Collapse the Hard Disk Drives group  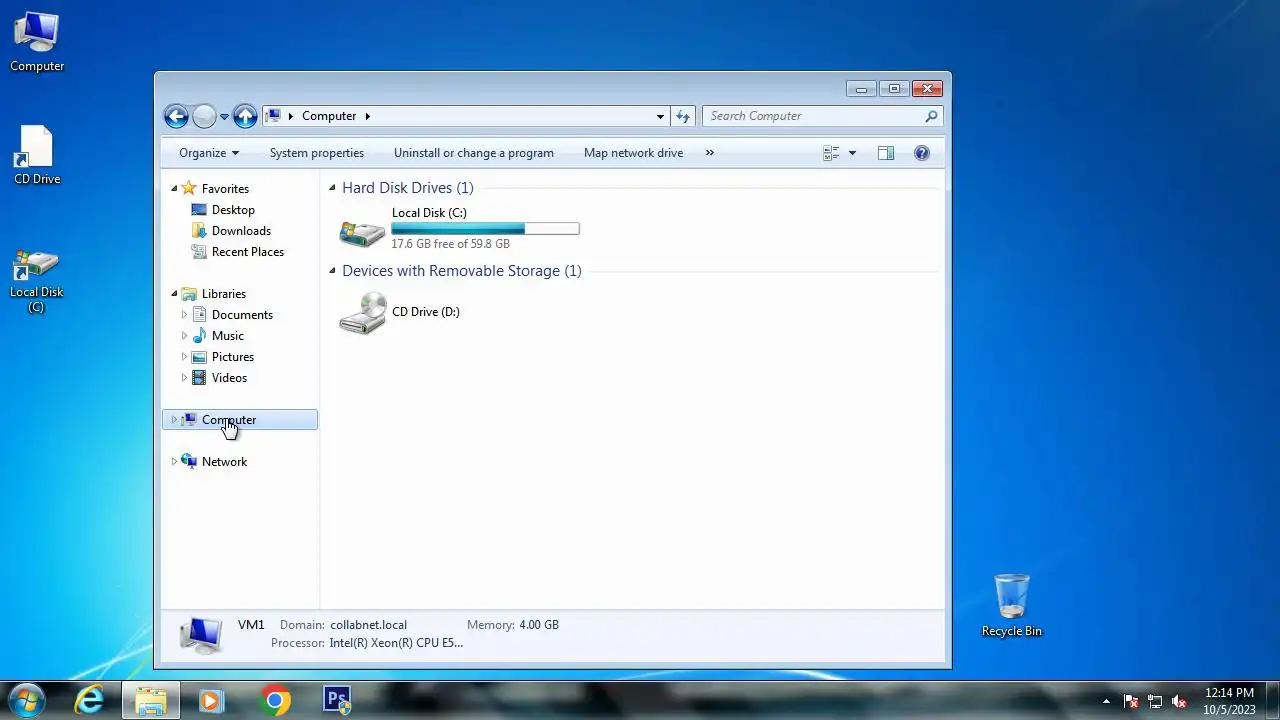click(333, 187)
